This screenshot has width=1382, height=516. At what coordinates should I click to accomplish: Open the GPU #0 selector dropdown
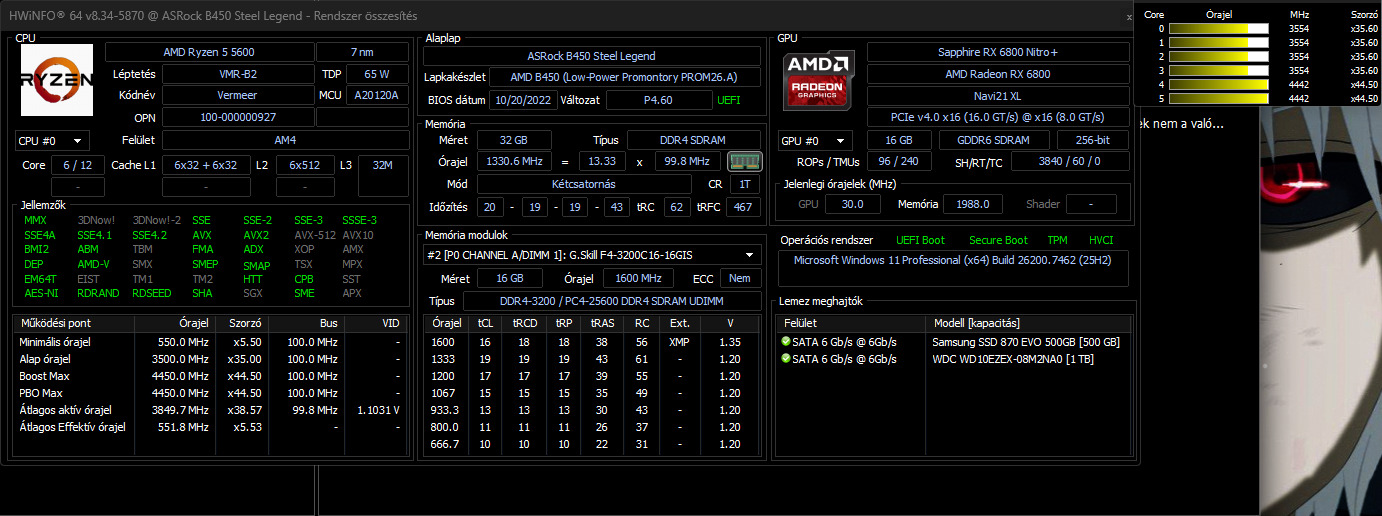pyautogui.click(x=816, y=141)
